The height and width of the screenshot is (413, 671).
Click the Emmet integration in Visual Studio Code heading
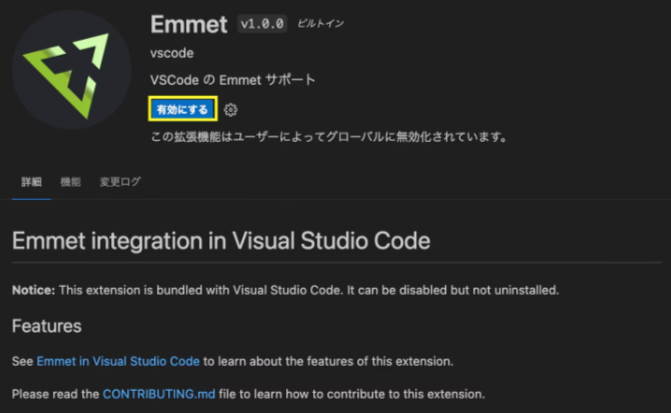(221, 241)
